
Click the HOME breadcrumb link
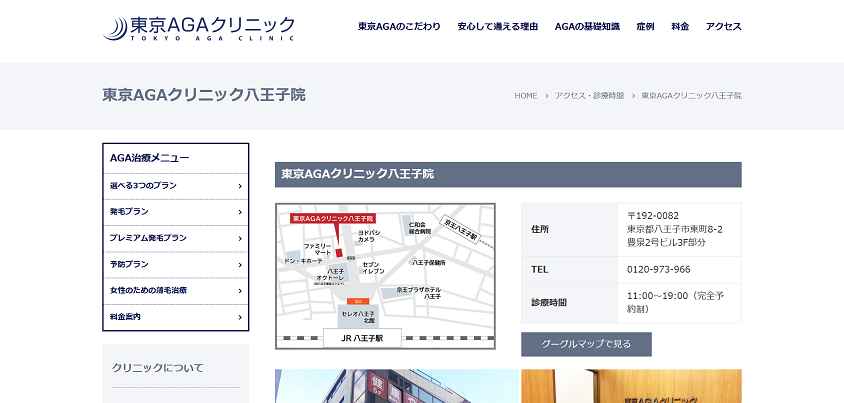point(526,96)
